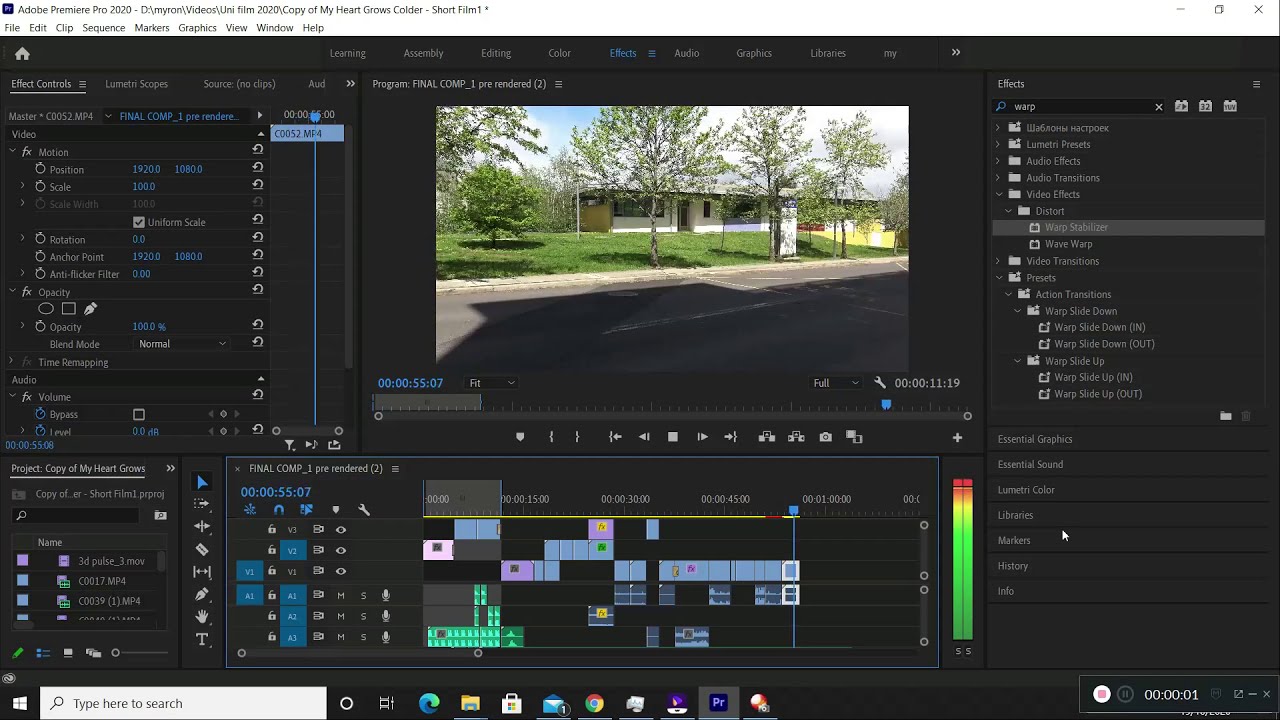1280x720 pixels.
Task: Open timeline display settings wrench
Action: (364, 510)
